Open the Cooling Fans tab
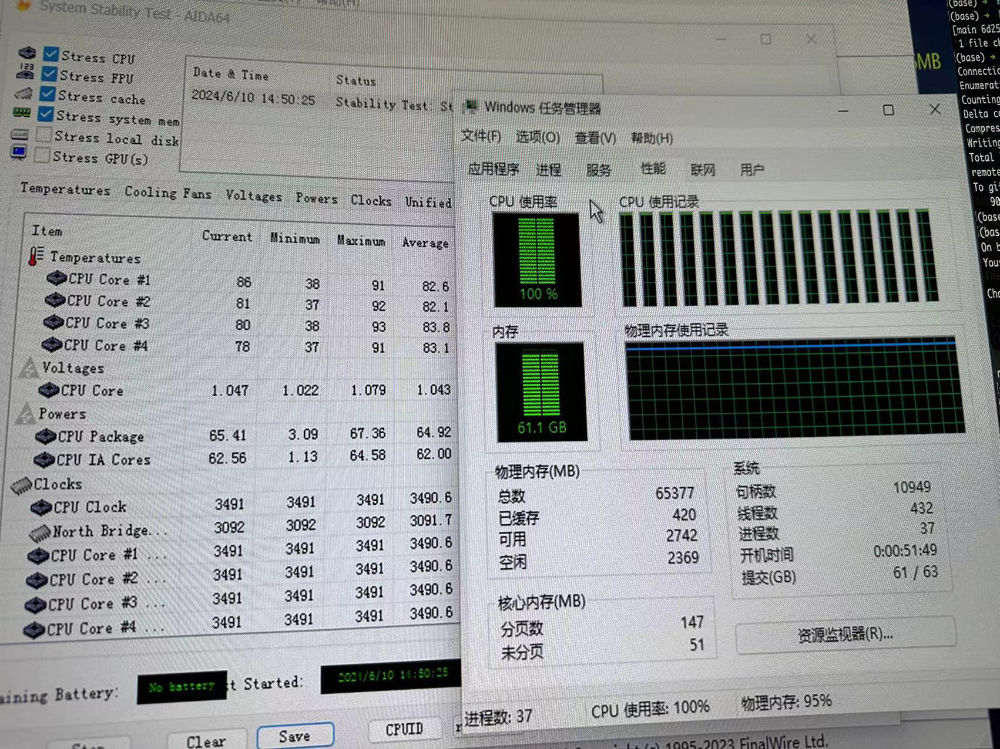This screenshot has width=1000, height=749. pos(168,192)
